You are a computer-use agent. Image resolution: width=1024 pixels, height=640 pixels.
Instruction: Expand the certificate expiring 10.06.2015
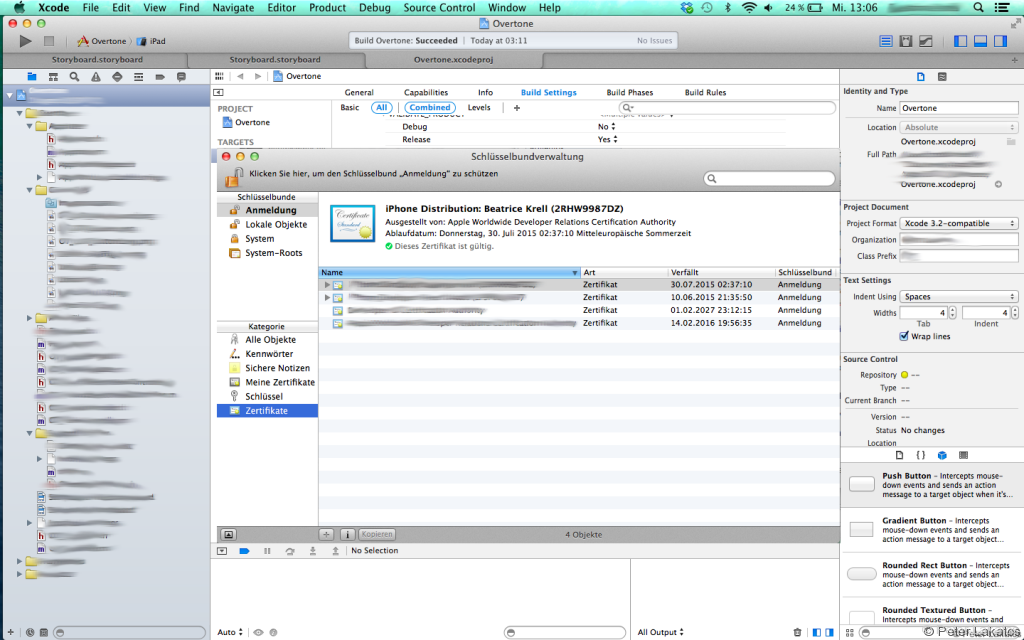pyautogui.click(x=327, y=298)
